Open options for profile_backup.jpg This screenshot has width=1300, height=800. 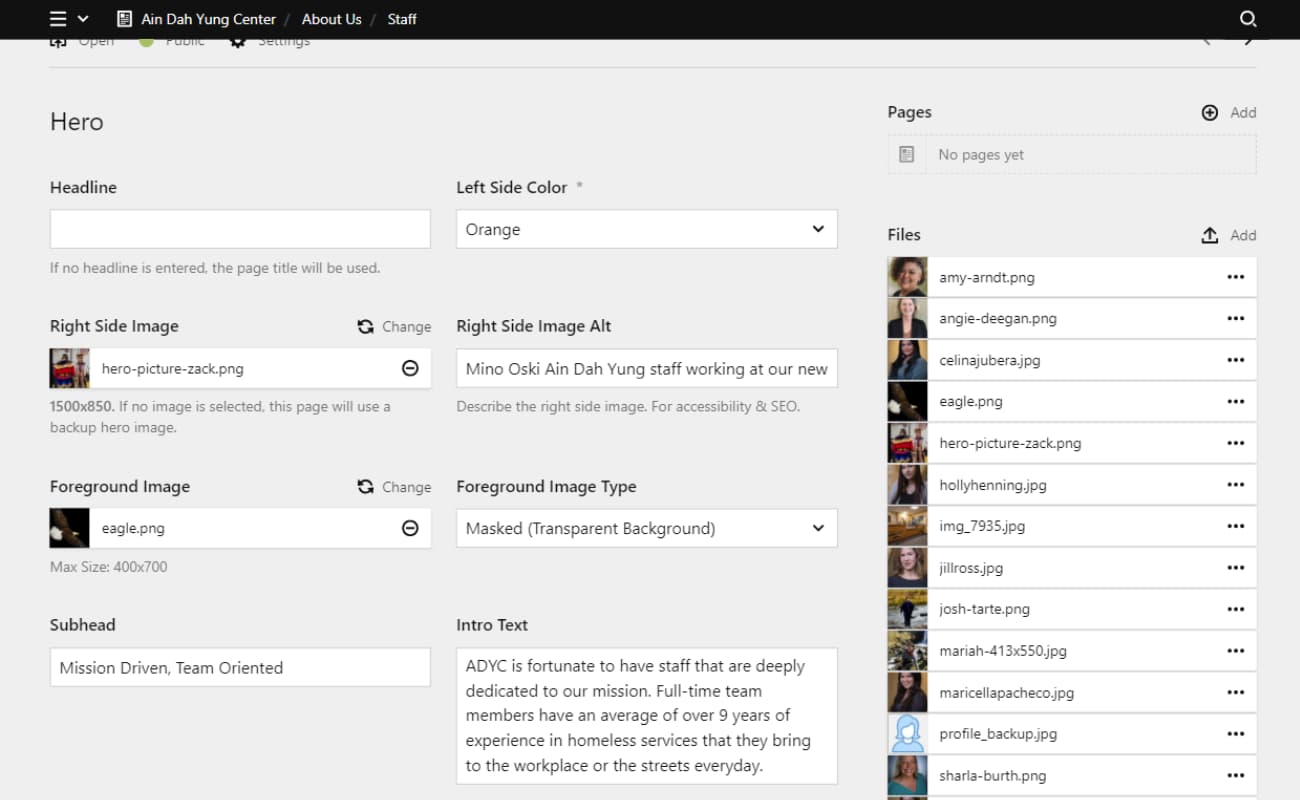pyautogui.click(x=1235, y=734)
